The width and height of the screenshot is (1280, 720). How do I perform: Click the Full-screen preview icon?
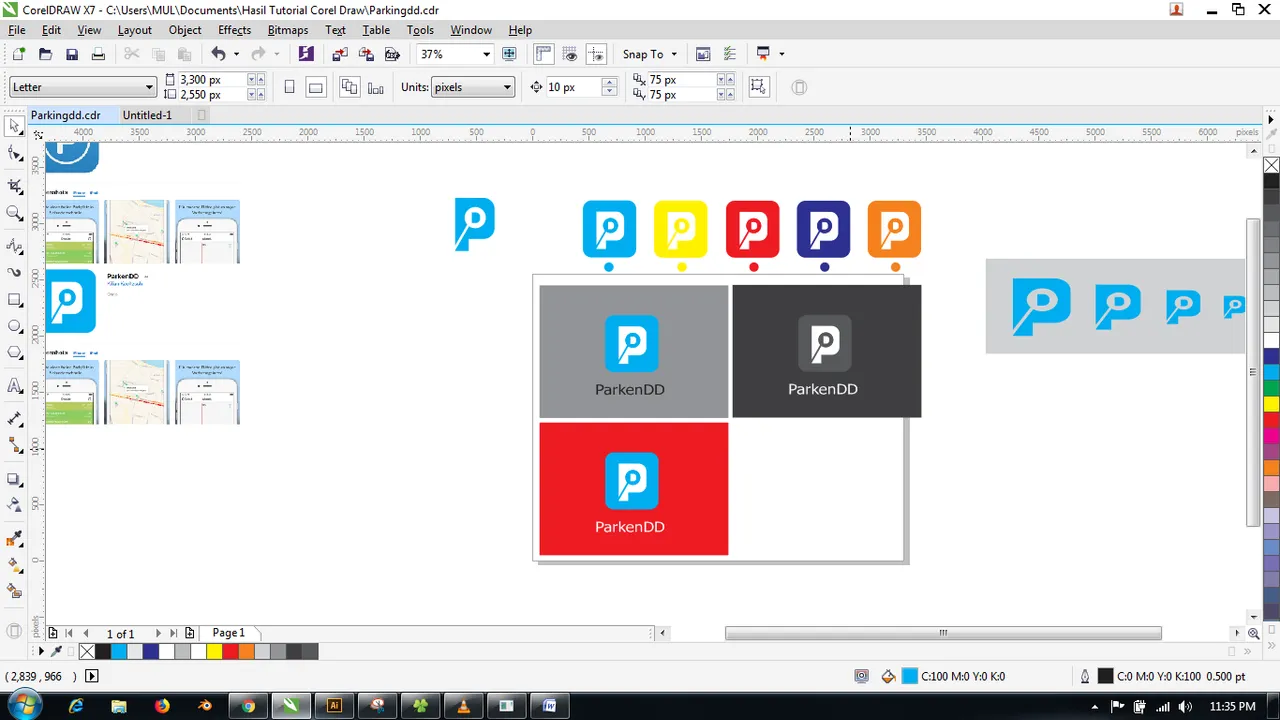[x=509, y=54]
